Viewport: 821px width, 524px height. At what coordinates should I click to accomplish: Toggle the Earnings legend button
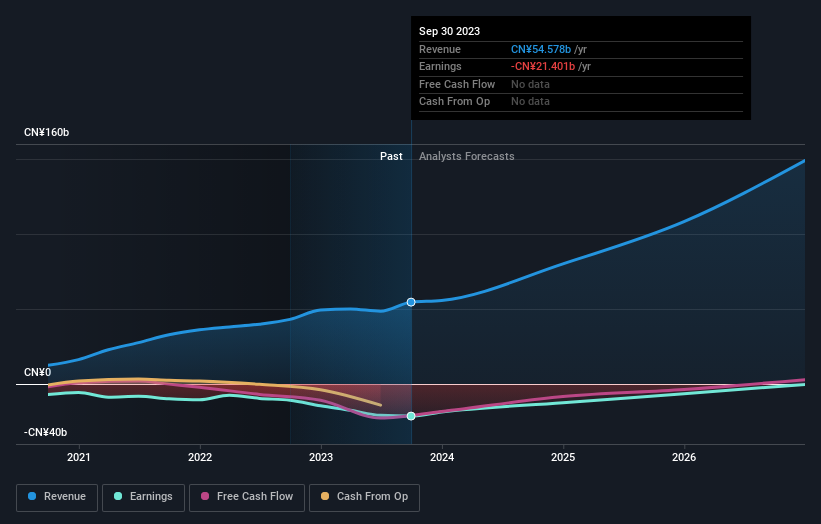pyautogui.click(x=143, y=497)
